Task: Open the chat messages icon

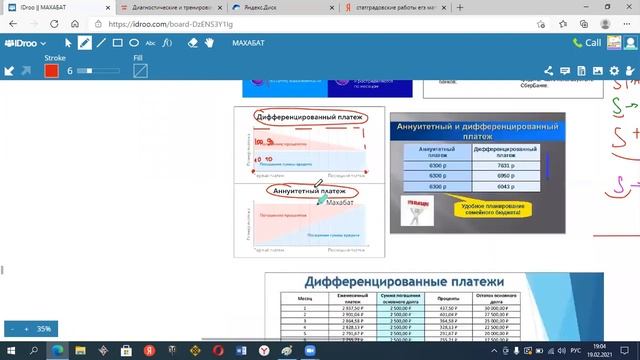Action: coord(565,71)
